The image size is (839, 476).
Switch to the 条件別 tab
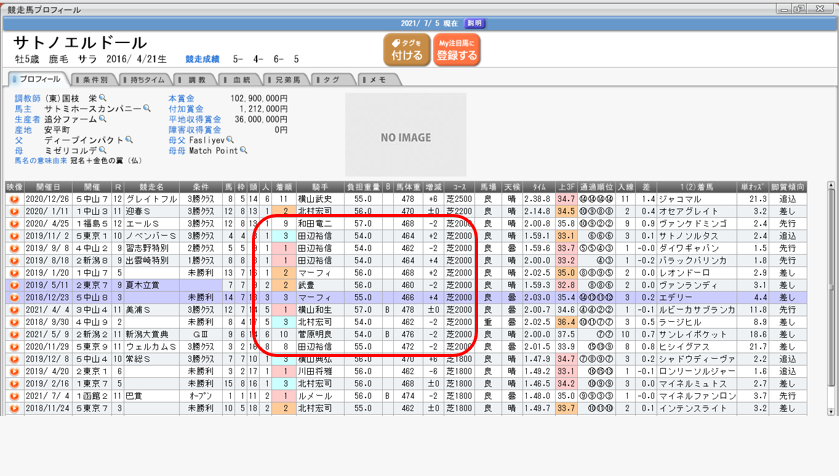pos(93,79)
